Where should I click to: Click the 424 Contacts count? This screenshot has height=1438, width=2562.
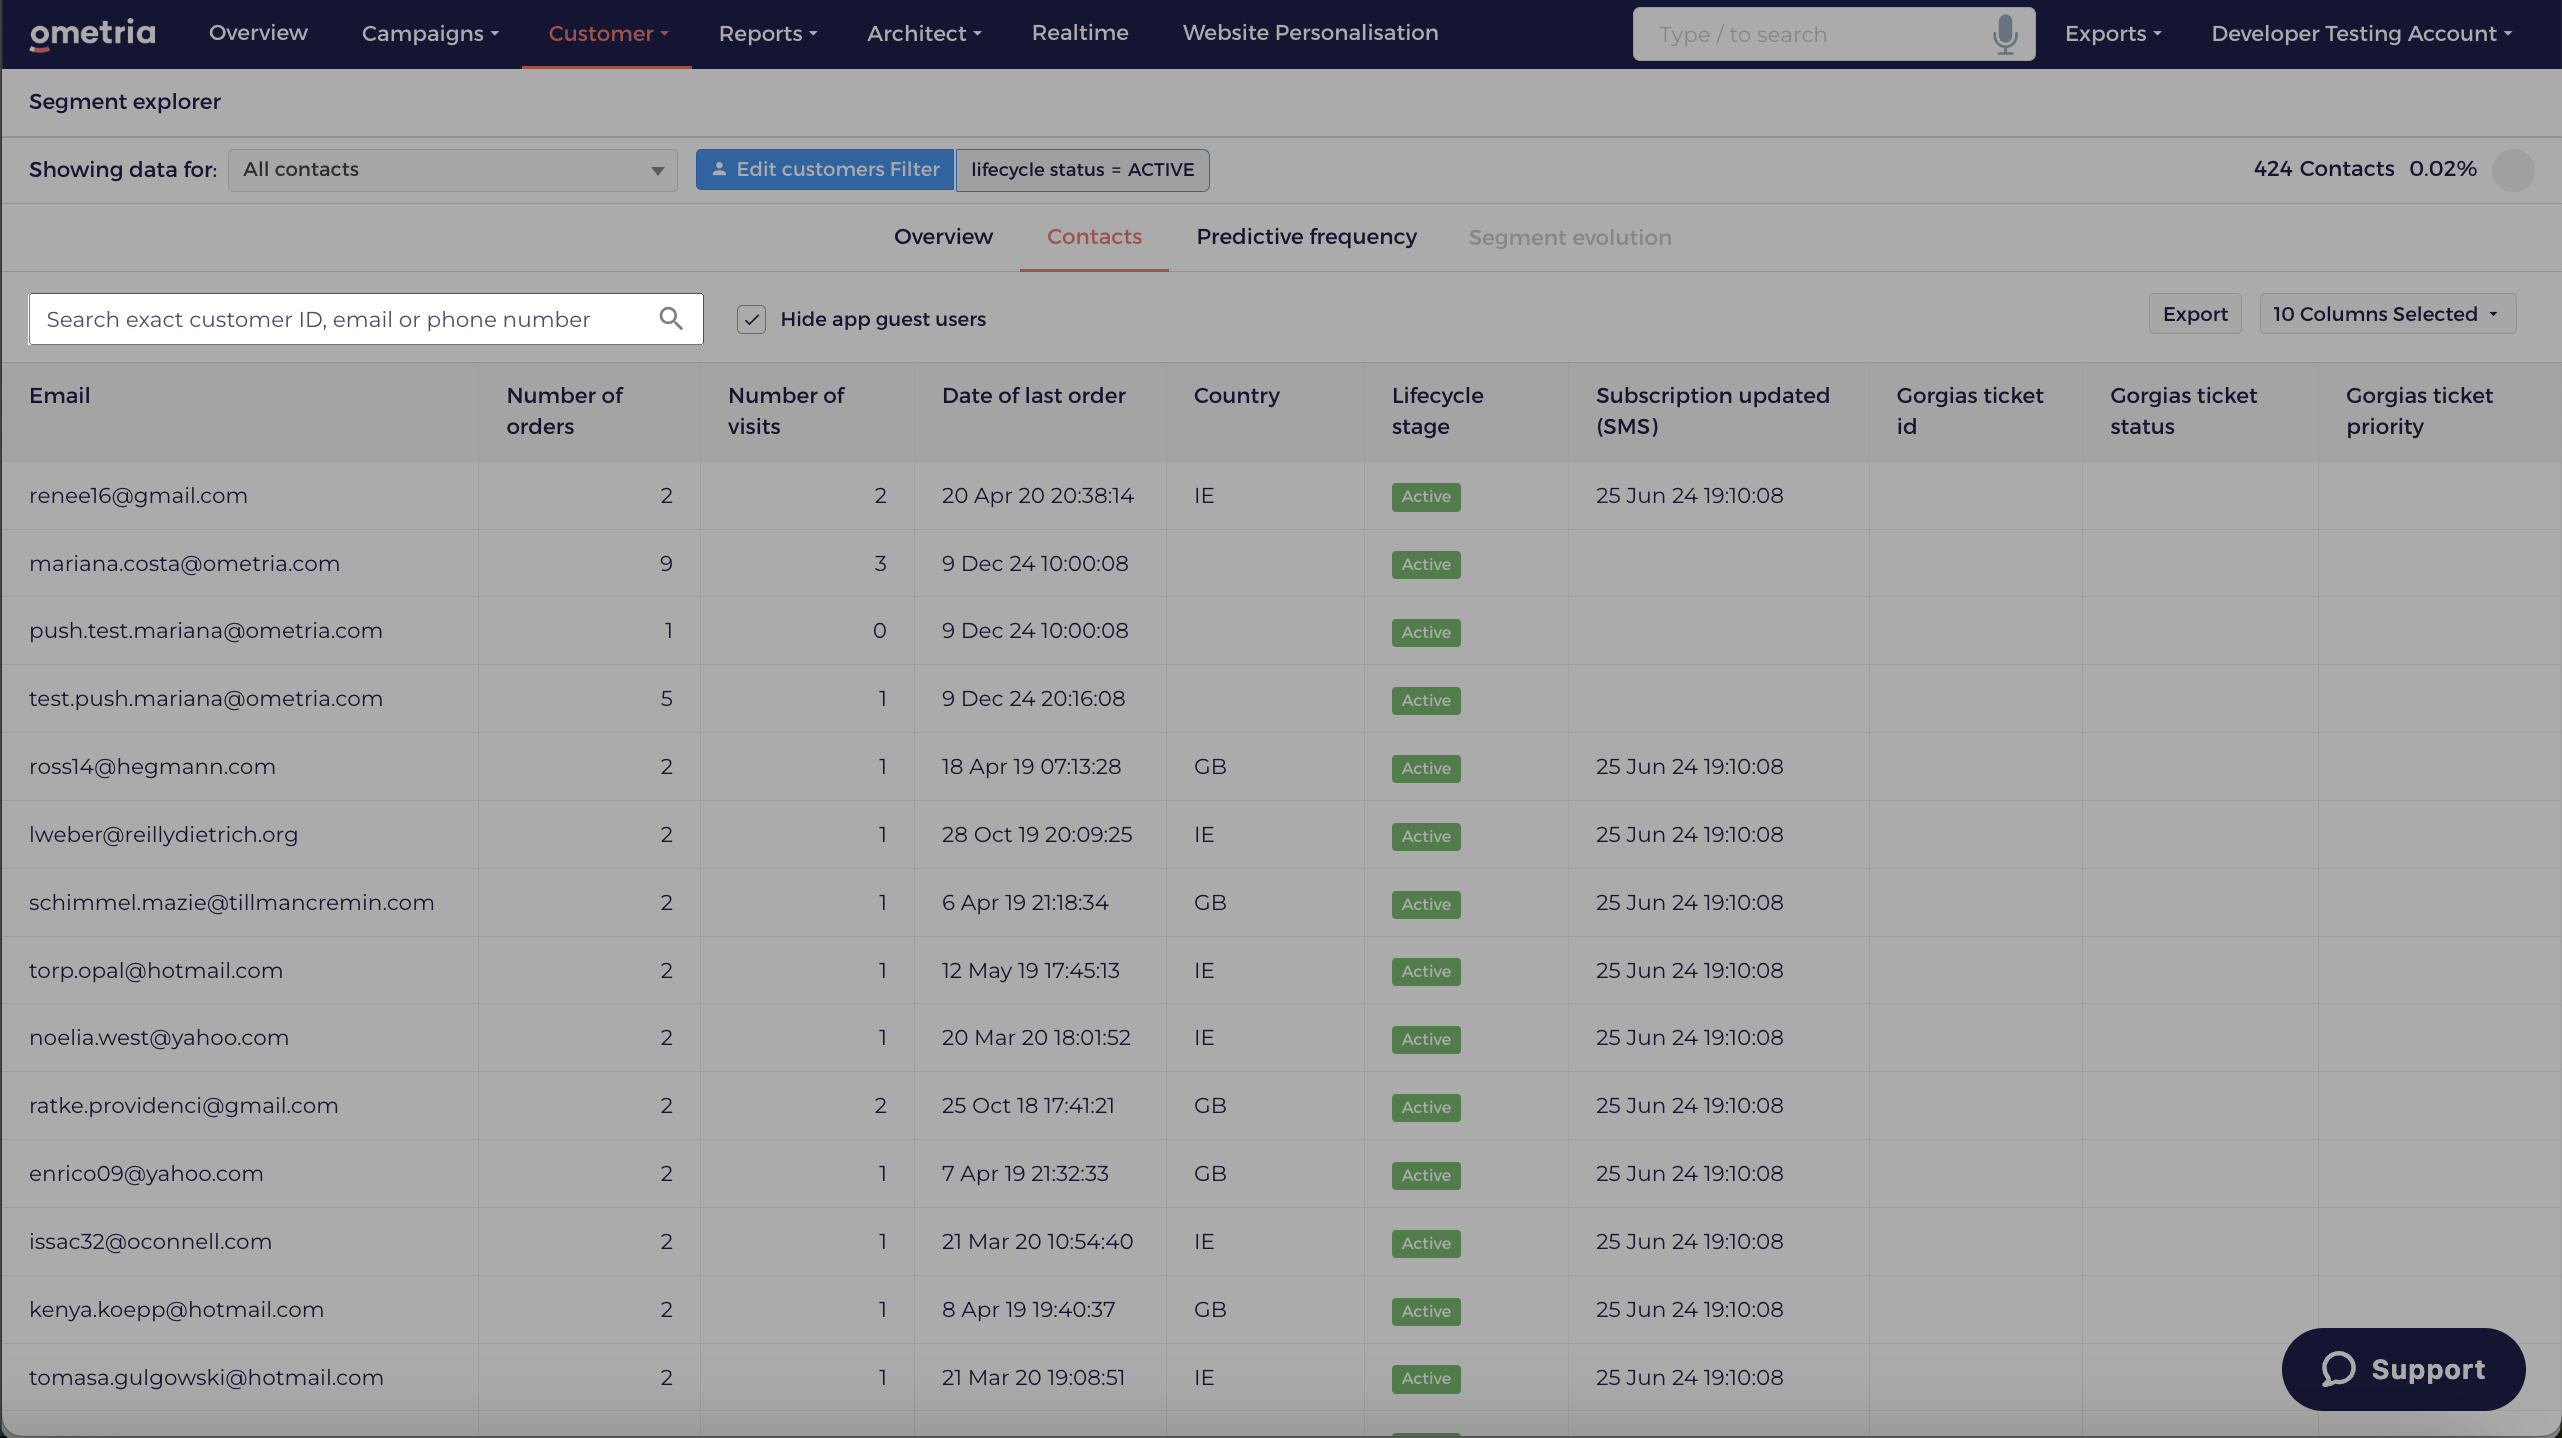point(2324,169)
